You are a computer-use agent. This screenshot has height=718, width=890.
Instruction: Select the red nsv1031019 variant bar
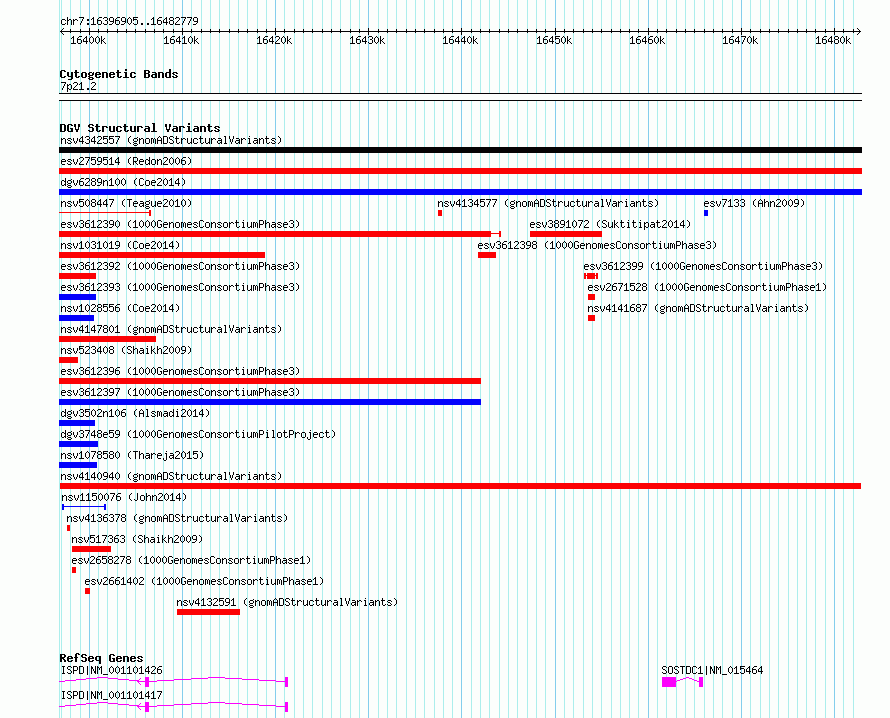(x=162, y=255)
